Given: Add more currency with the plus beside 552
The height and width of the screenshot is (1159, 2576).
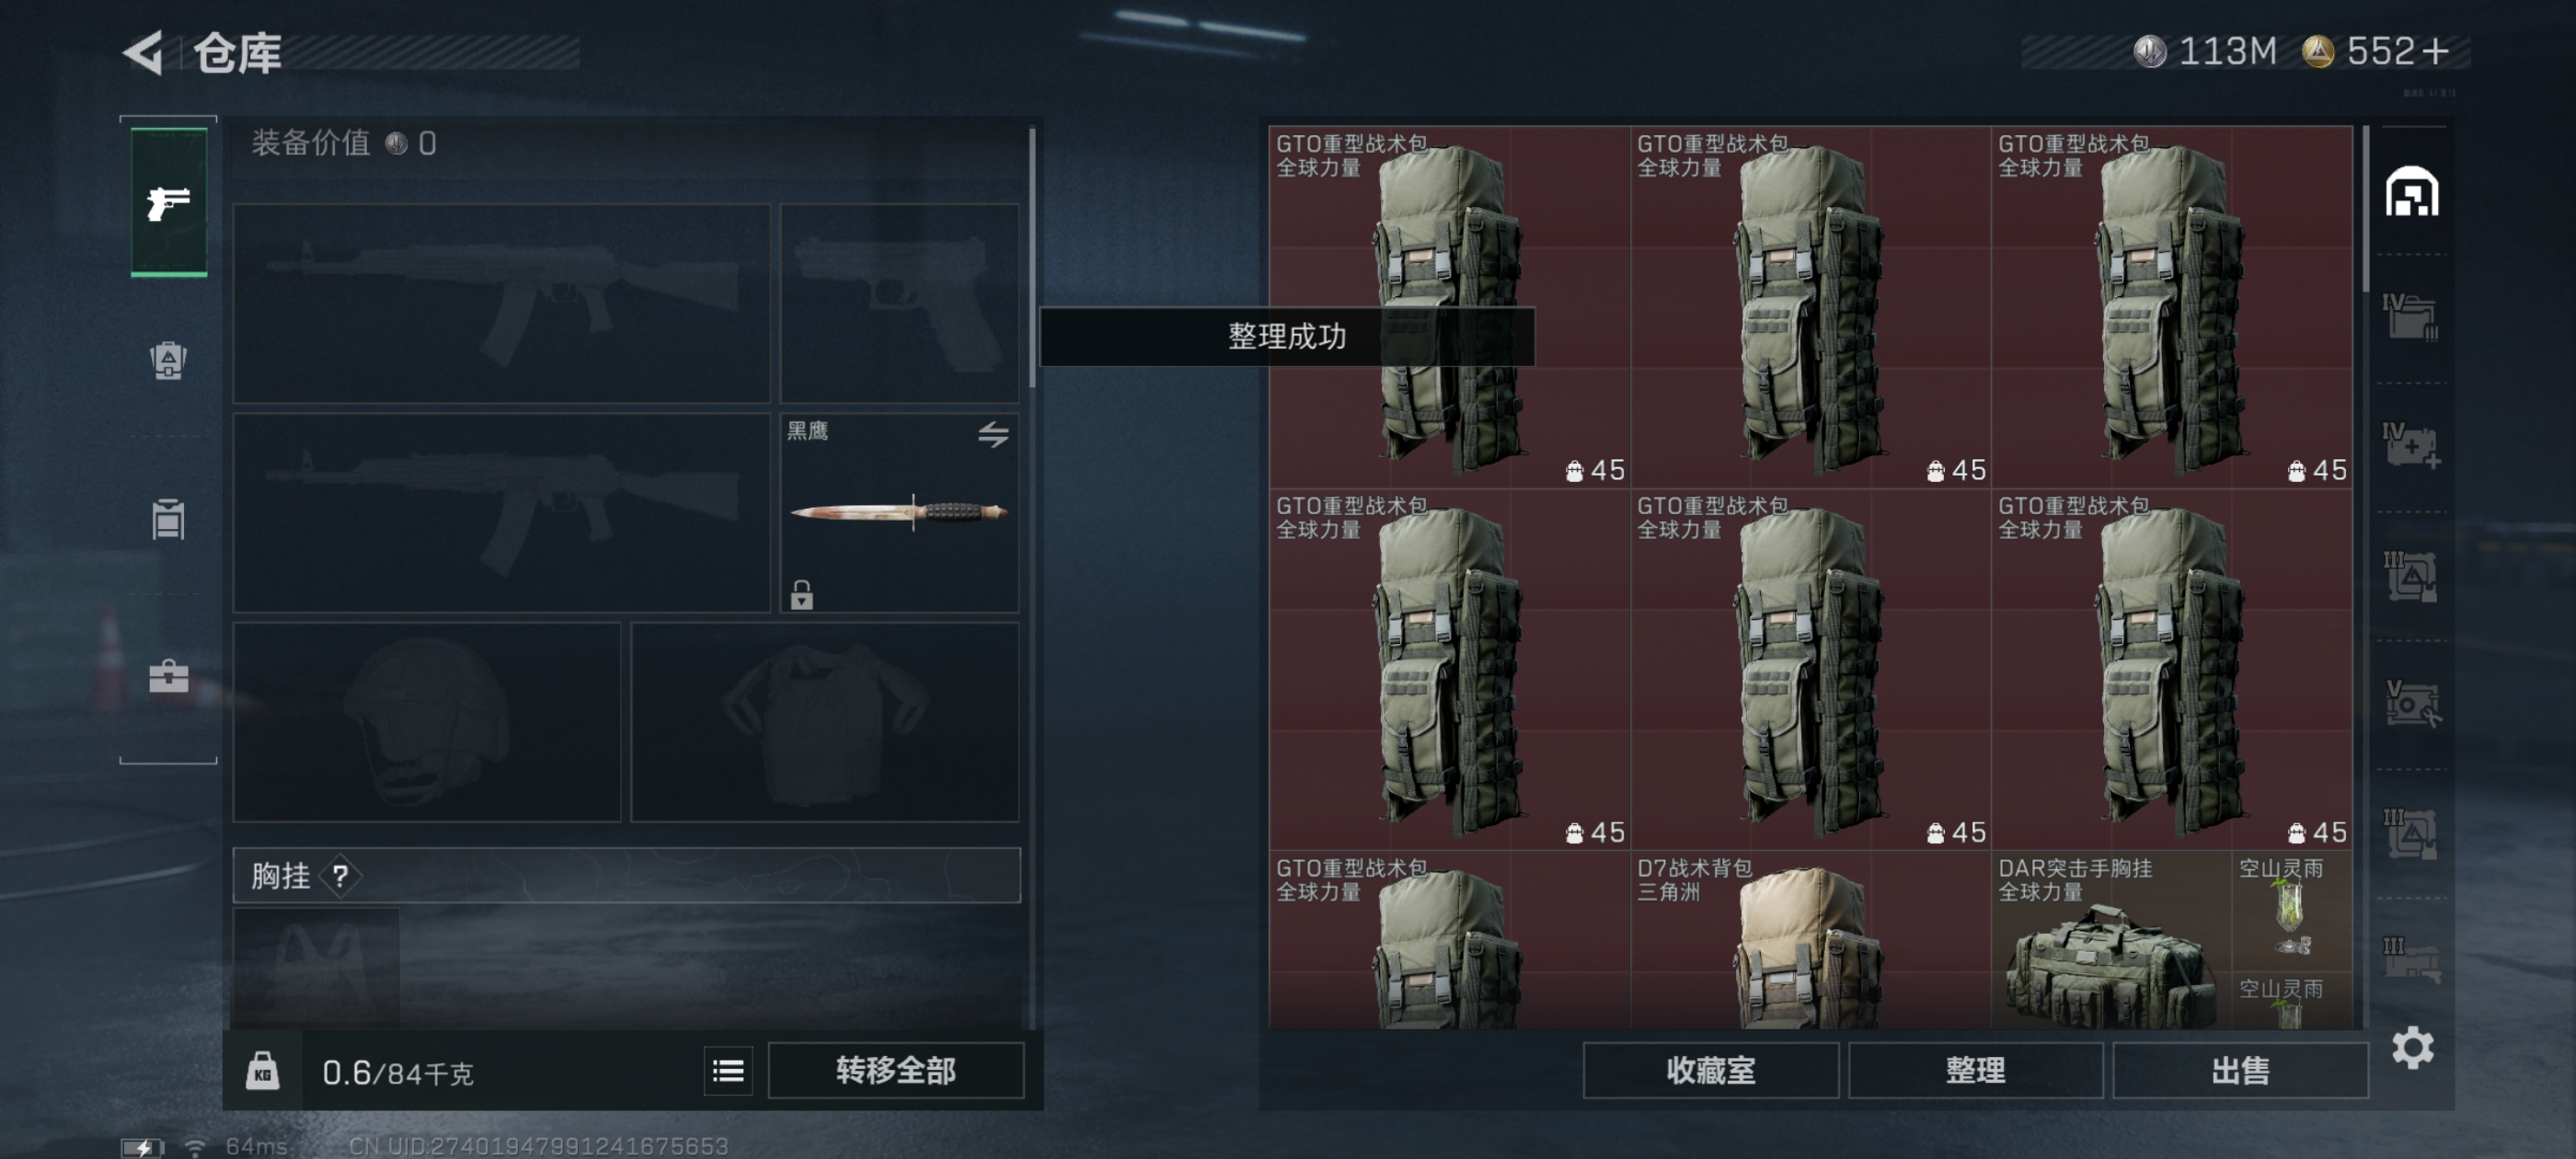Looking at the screenshot, I should coord(2435,51).
